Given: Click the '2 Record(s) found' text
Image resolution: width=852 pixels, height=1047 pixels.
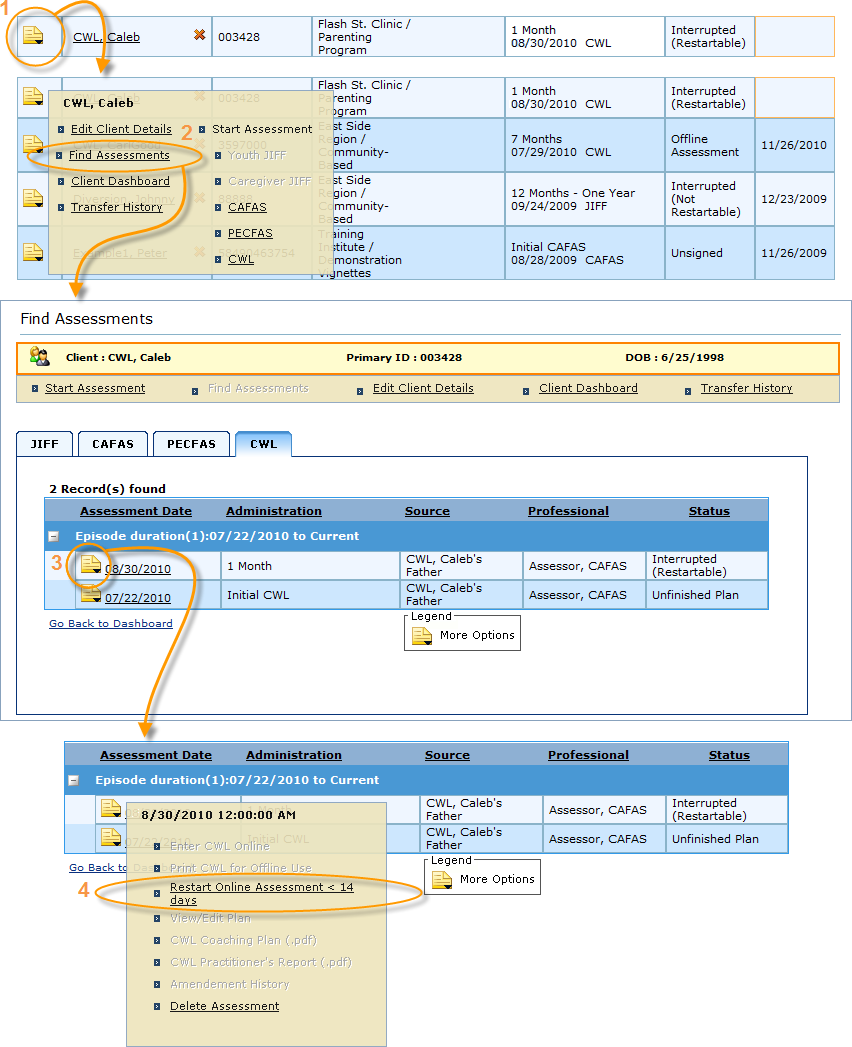Looking at the screenshot, I should (x=108, y=489).
